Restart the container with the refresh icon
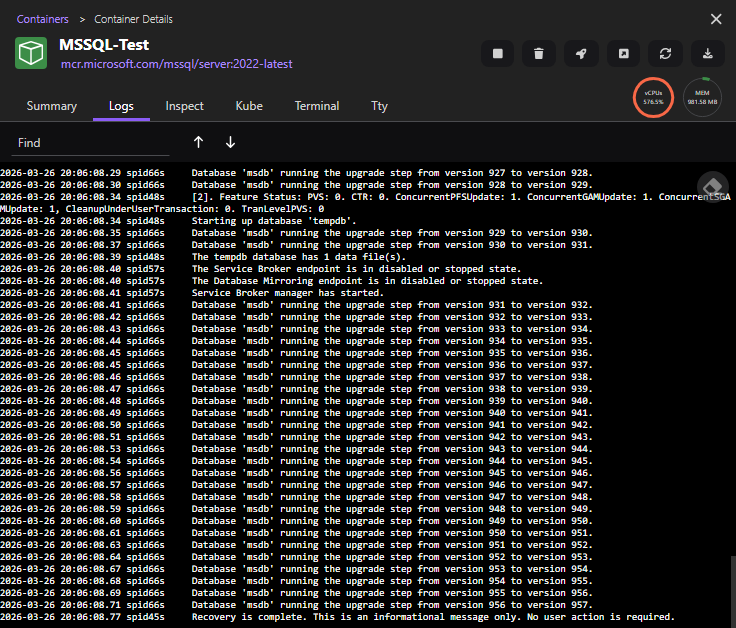Screen dimensions: 736x628 point(665,54)
